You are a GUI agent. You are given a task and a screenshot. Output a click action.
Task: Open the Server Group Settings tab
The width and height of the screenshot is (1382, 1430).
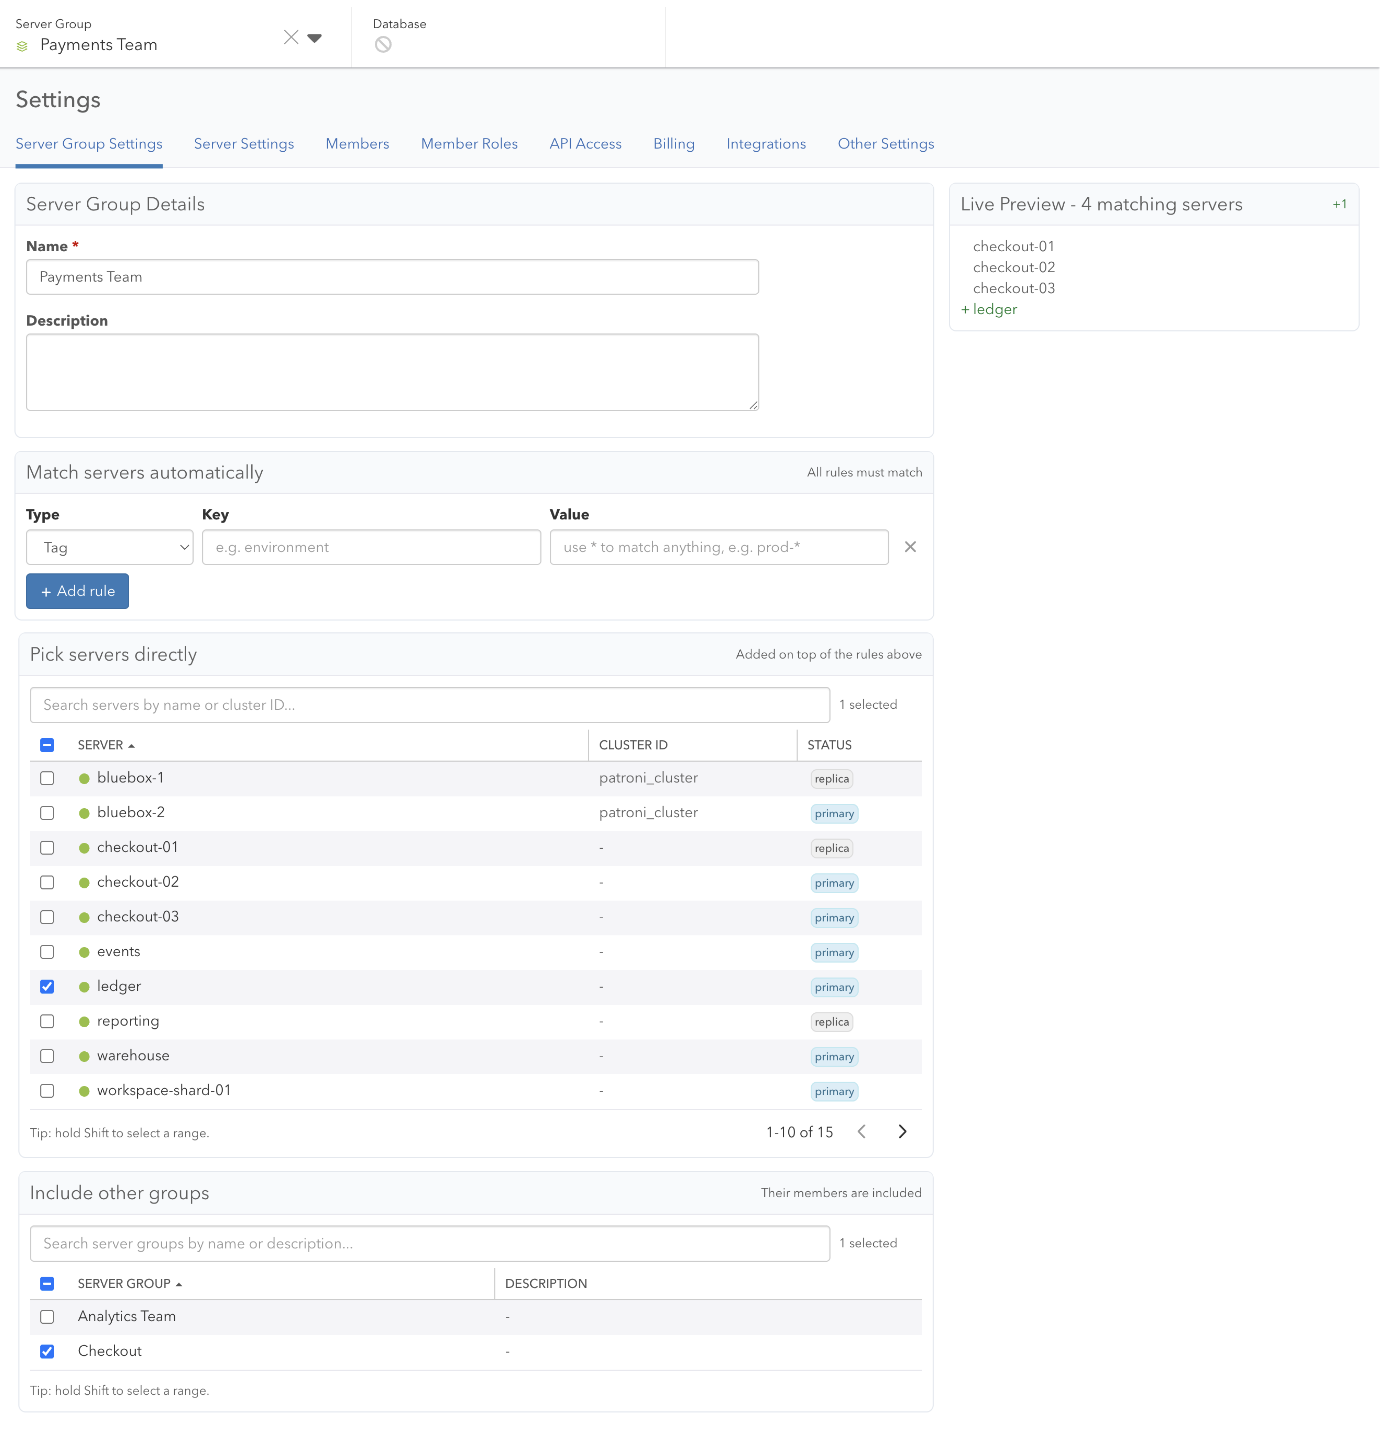coord(89,144)
